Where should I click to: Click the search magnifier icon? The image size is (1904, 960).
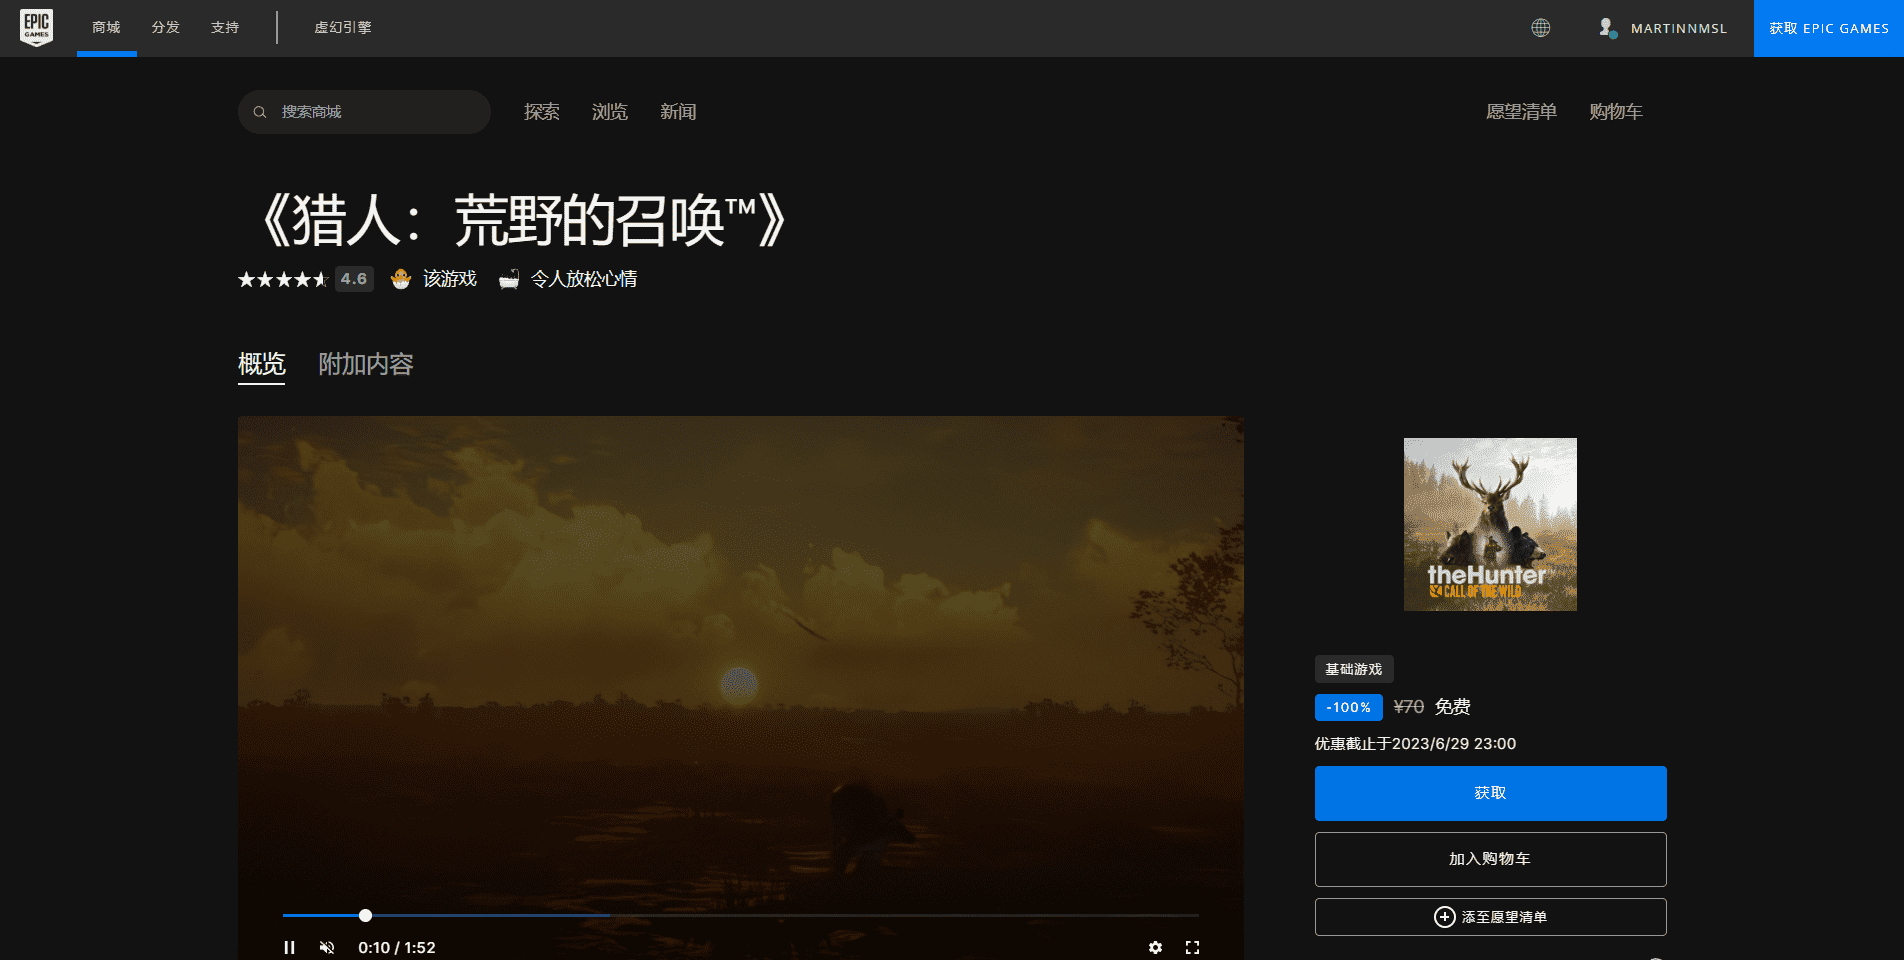(x=260, y=112)
